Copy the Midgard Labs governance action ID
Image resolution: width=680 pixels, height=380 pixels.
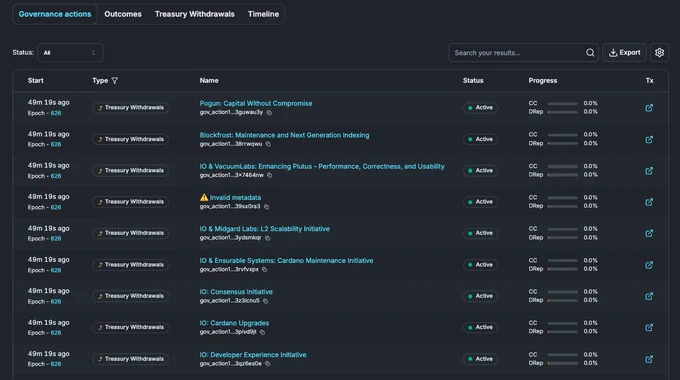[267, 238]
